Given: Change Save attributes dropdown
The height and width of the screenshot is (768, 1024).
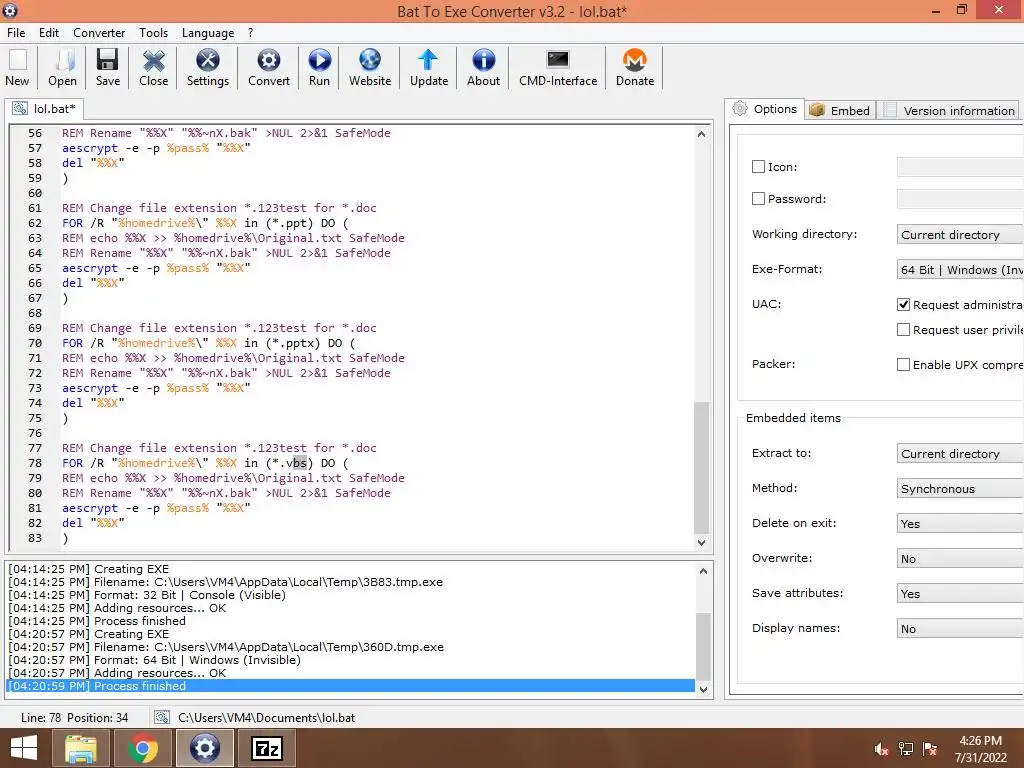Looking at the screenshot, I should tap(960, 594).
